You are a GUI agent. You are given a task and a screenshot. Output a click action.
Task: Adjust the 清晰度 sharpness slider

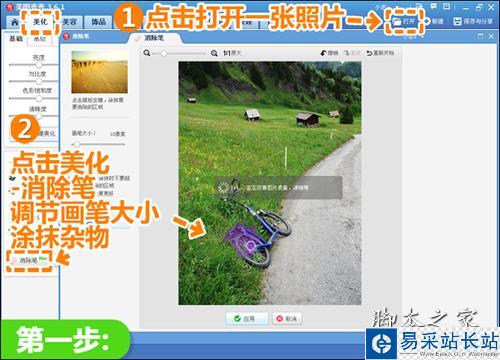(x=39, y=116)
